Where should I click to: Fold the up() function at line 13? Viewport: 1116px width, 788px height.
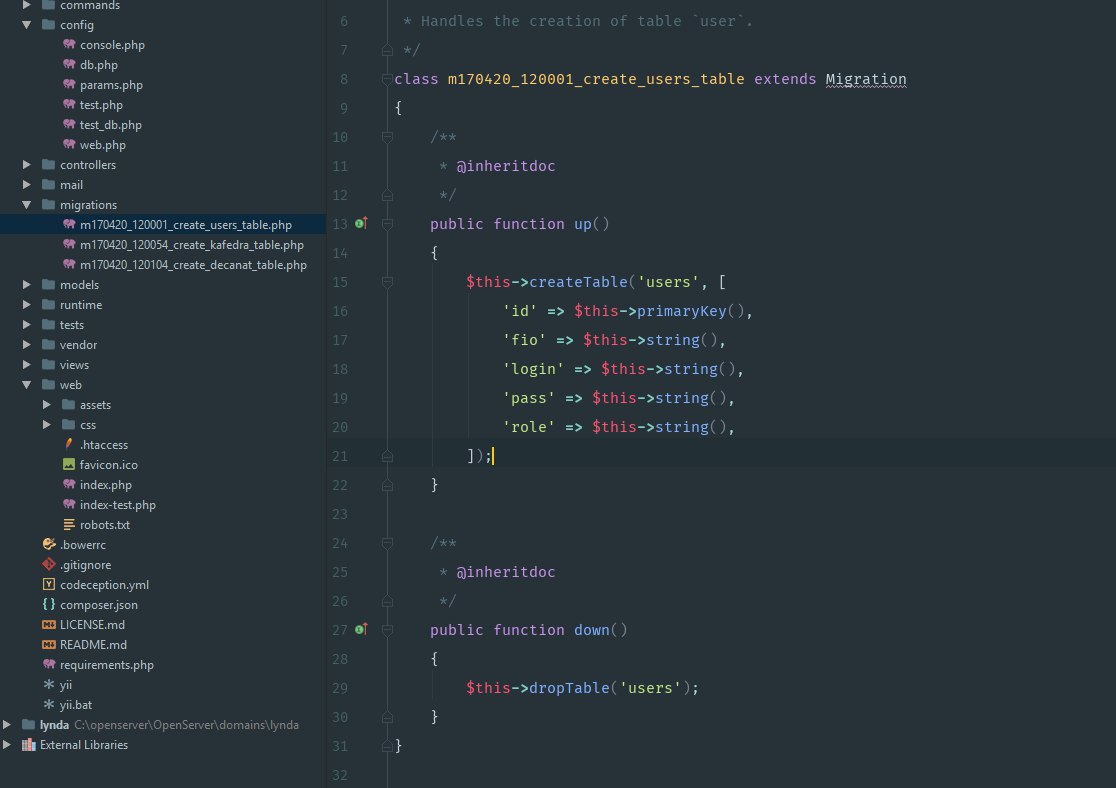pyautogui.click(x=387, y=224)
